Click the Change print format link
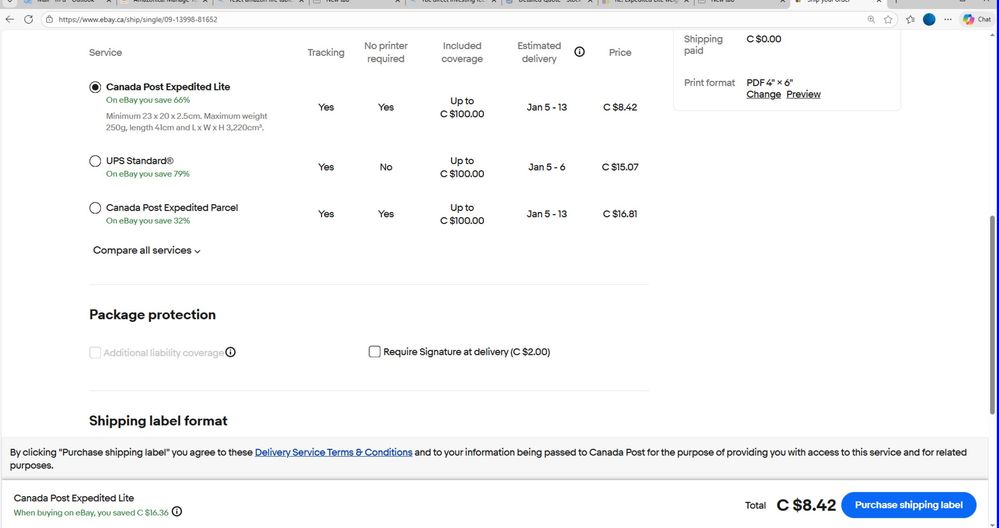 tap(763, 94)
